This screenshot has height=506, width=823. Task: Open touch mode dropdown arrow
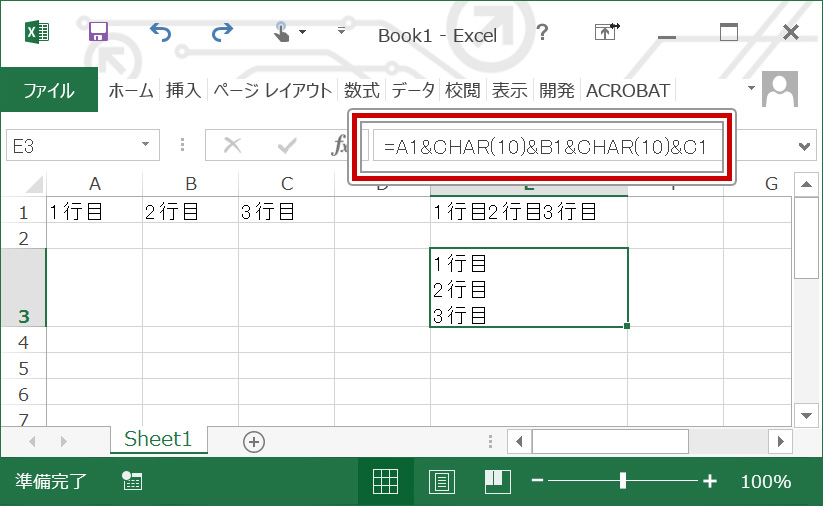coord(303,32)
